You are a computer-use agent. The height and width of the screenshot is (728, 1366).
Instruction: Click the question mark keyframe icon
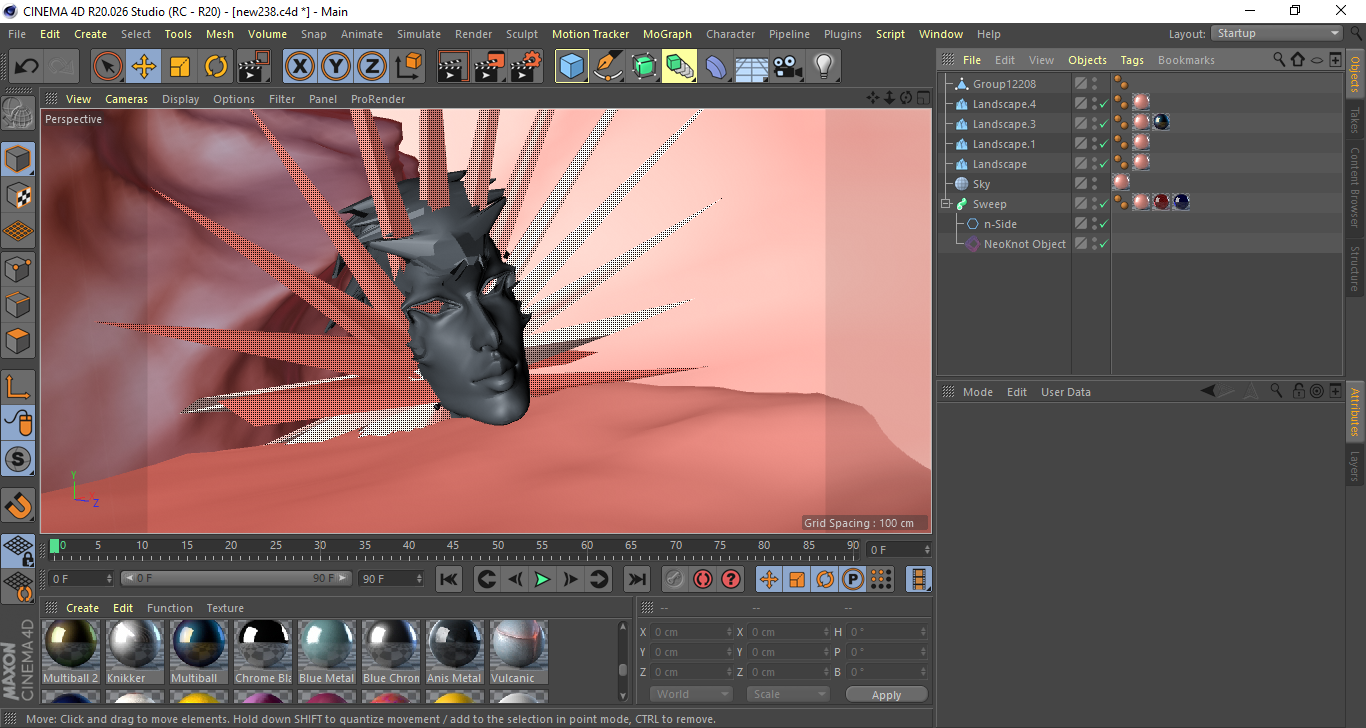tap(731, 579)
